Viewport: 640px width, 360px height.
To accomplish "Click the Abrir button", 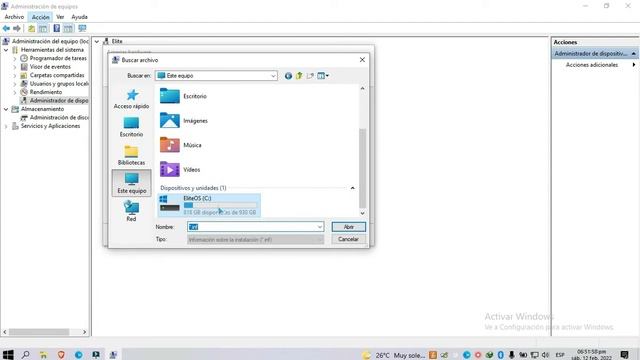I will pos(349,227).
